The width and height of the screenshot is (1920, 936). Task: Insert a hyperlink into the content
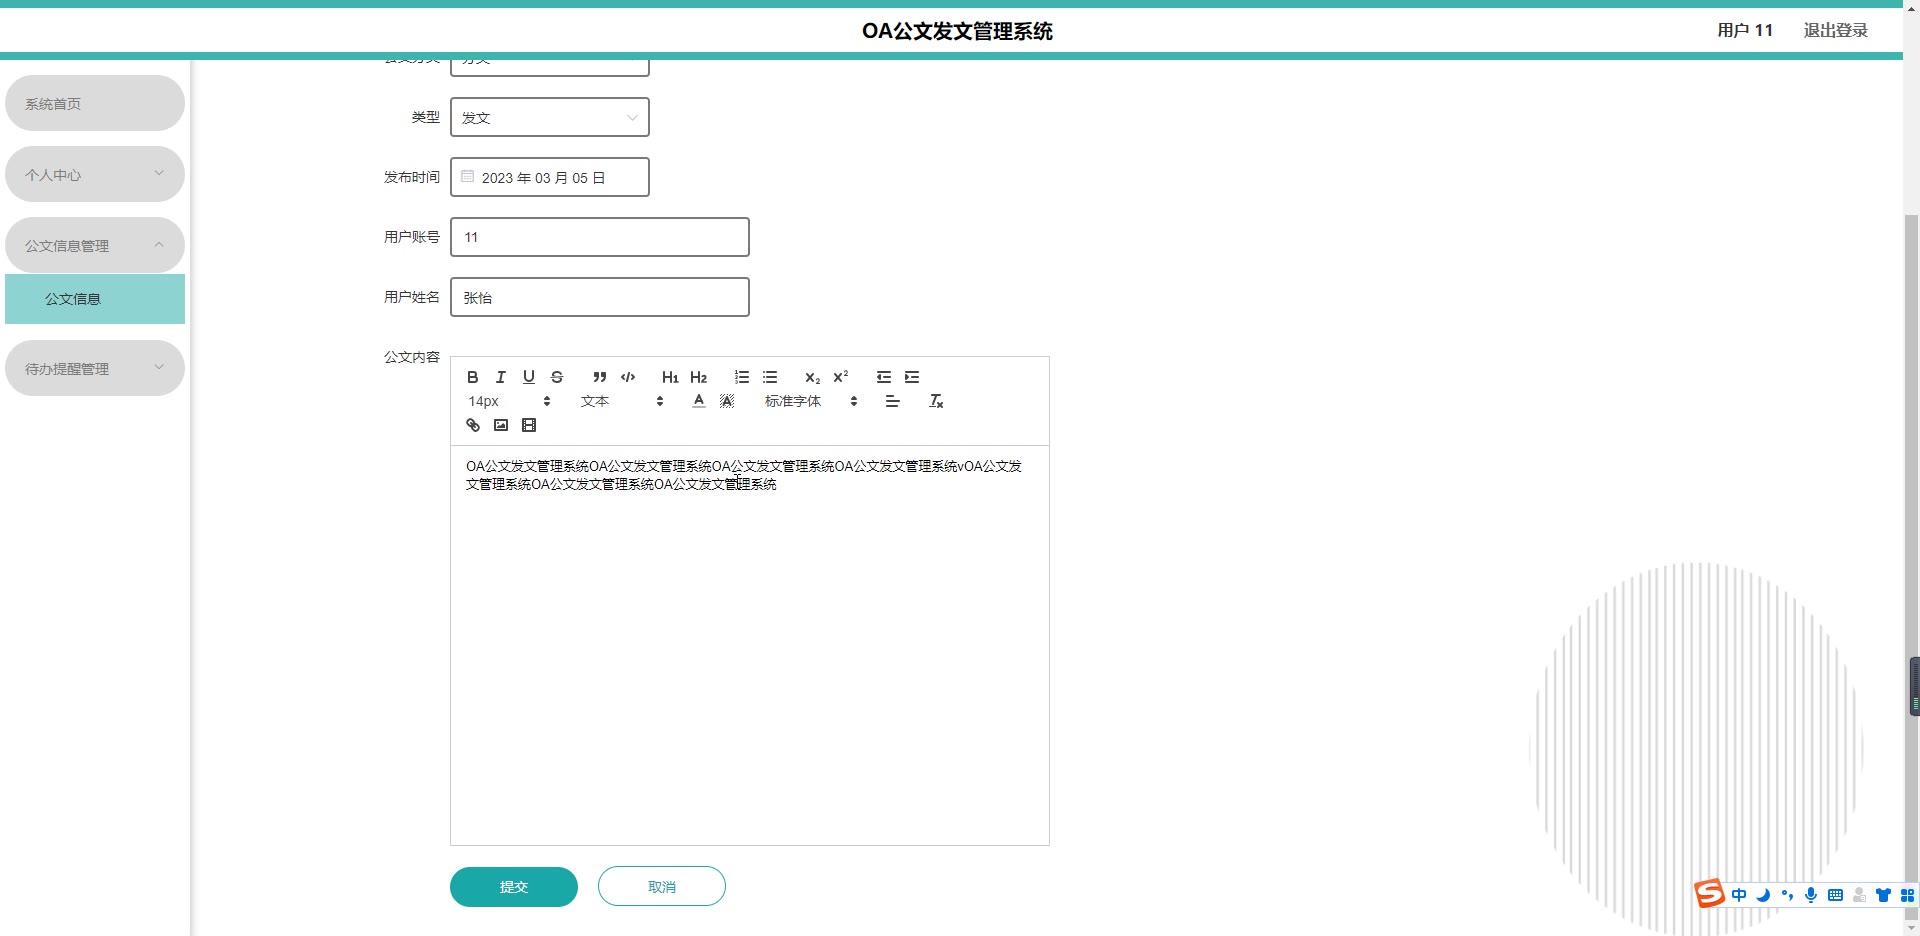point(473,425)
